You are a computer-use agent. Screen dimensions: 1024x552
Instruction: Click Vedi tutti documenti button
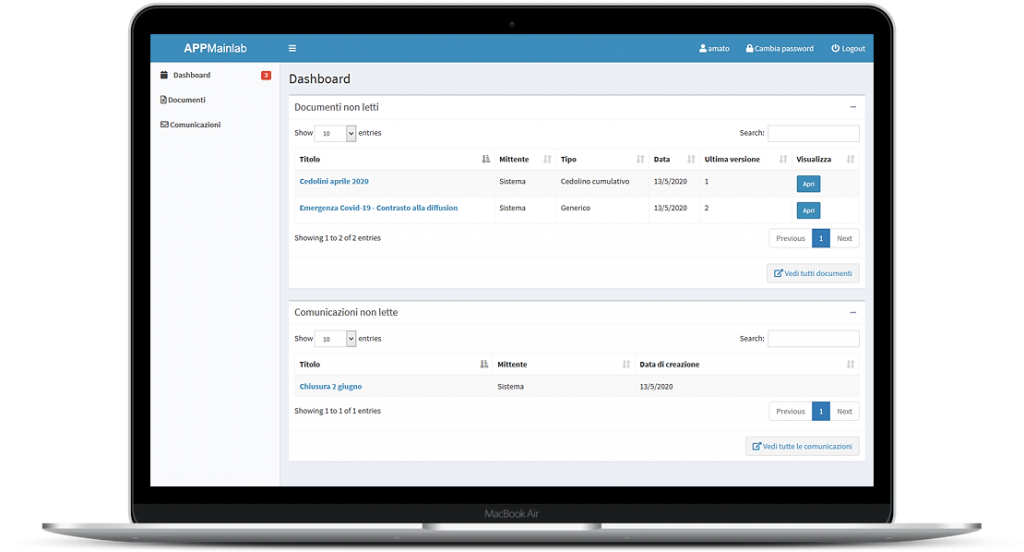(812, 273)
